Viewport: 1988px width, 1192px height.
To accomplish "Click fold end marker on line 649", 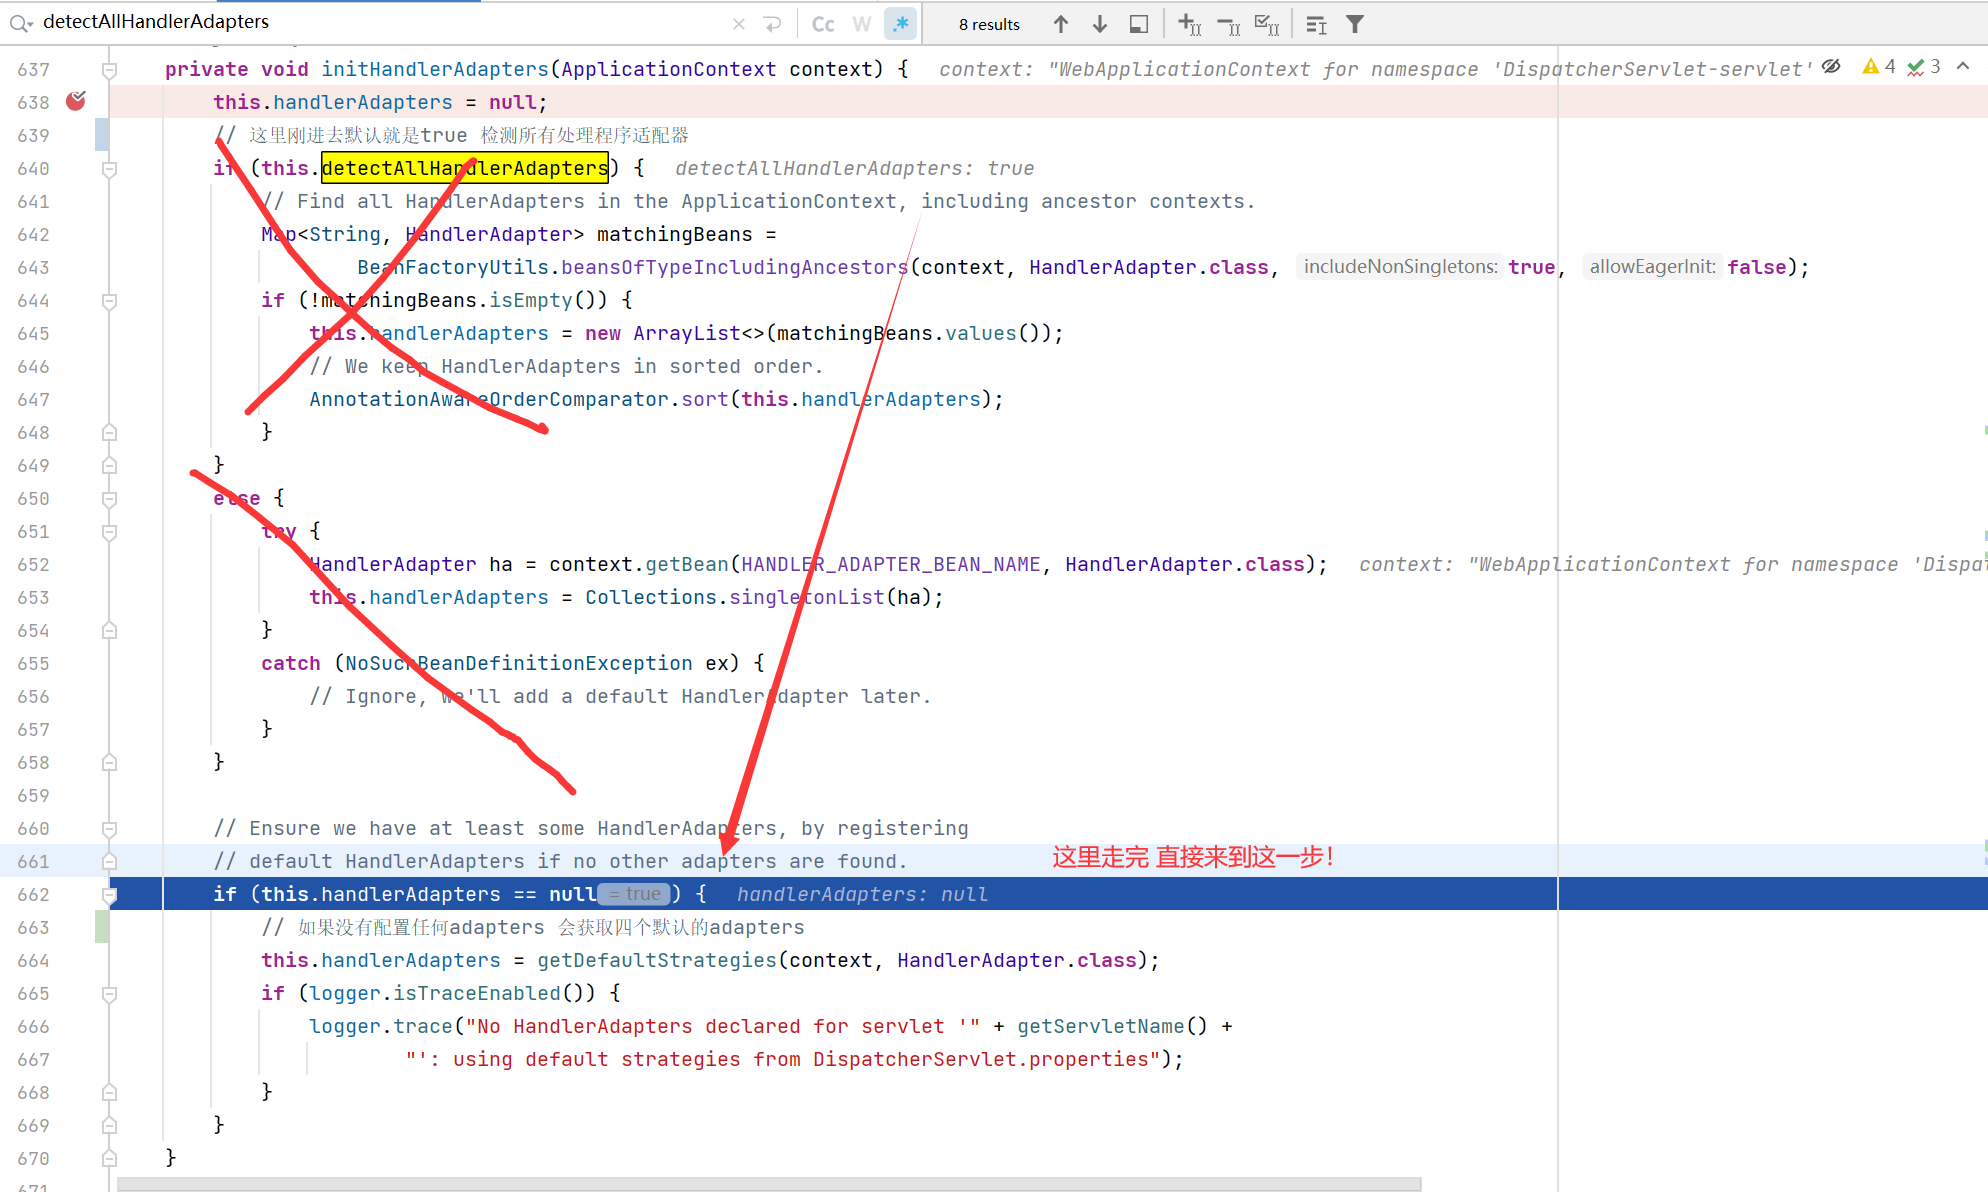I will pyautogui.click(x=110, y=465).
